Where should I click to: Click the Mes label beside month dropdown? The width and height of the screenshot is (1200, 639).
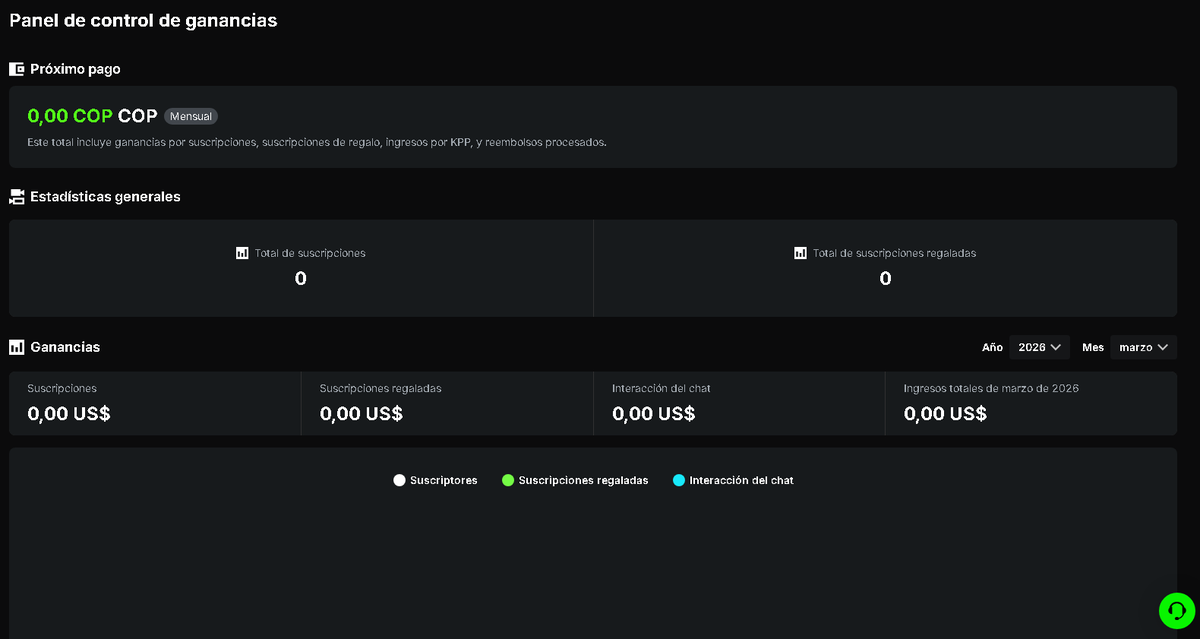click(1093, 347)
